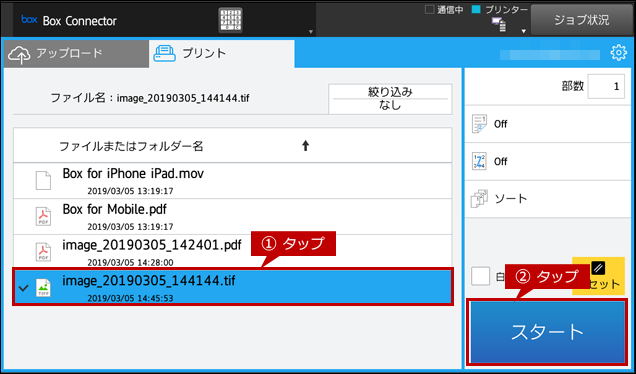This screenshot has height=374, width=636.
Task: Uncheck the selected image_20190305_144144.tif row checkmark
Action: (x=24, y=288)
